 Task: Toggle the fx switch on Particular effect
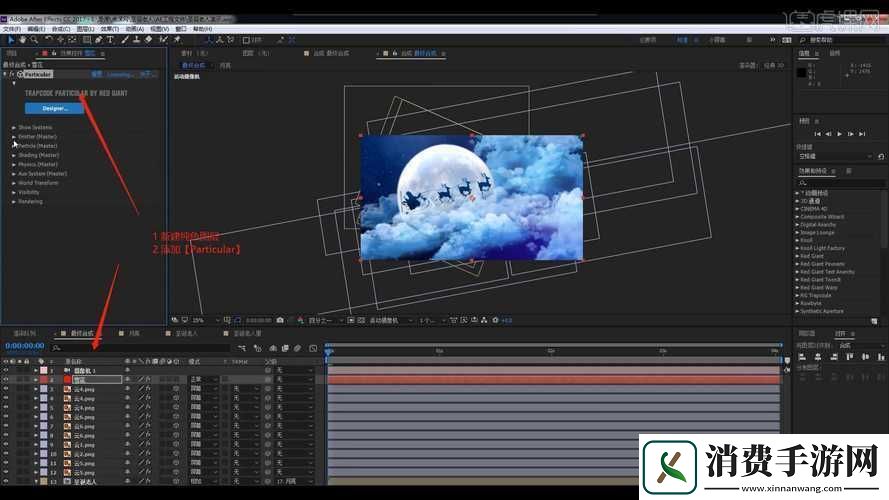pos(12,74)
